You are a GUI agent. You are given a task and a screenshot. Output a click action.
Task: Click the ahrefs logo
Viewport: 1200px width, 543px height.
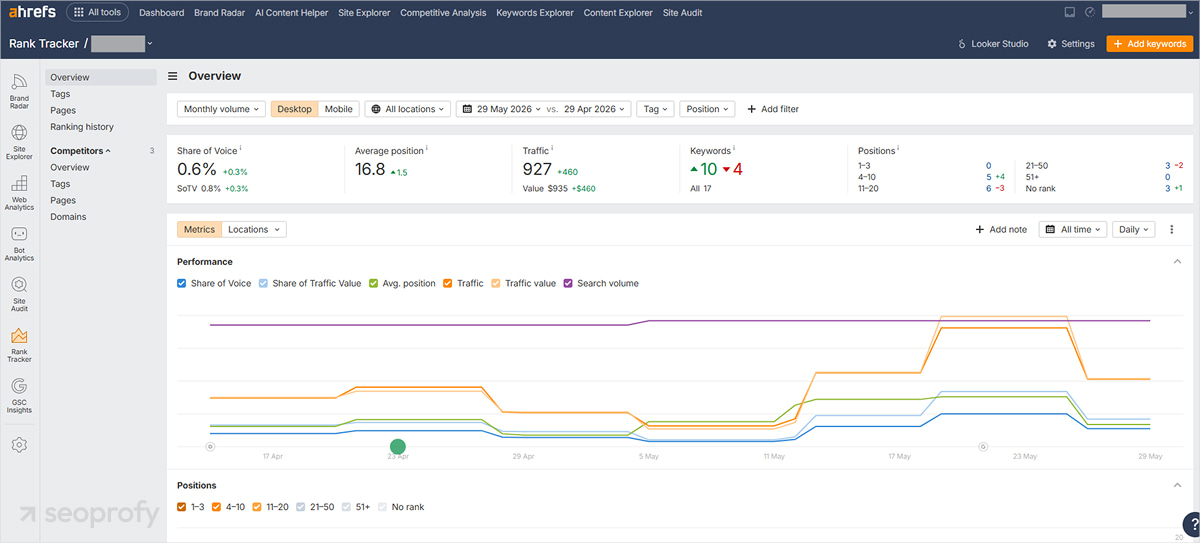click(x=31, y=13)
